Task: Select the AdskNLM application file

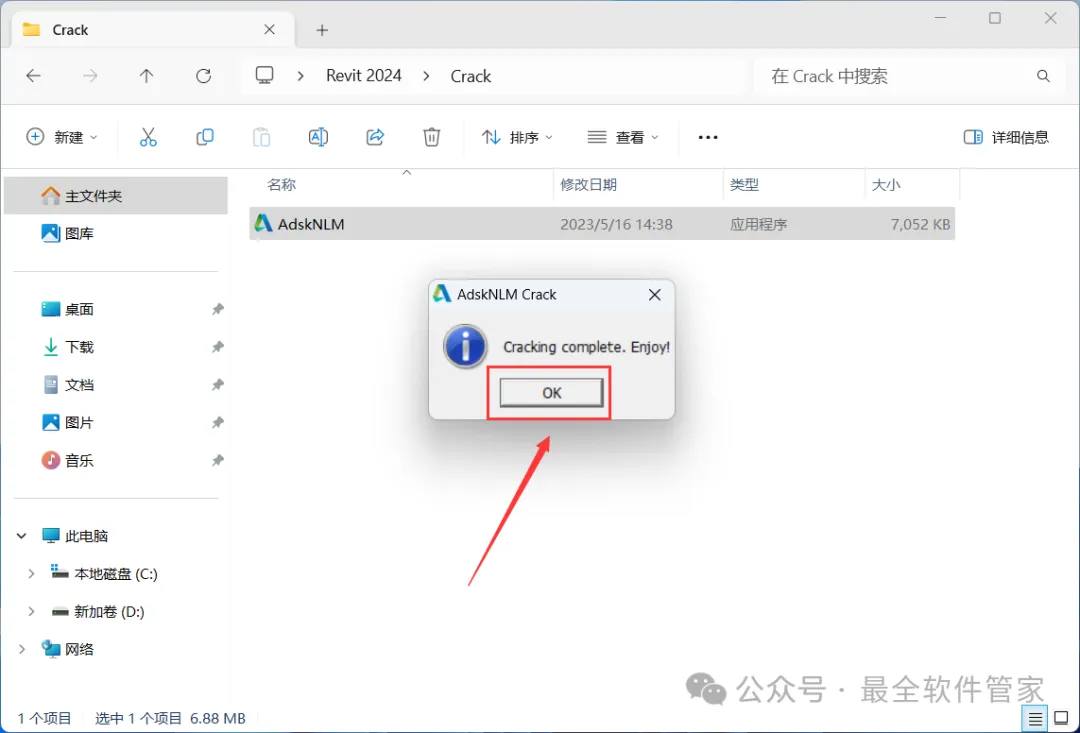Action: click(602, 224)
